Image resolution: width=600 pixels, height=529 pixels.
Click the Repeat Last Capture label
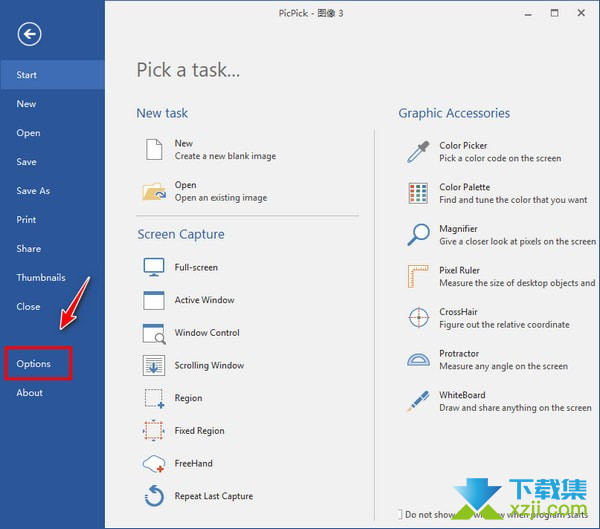pos(214,496)
